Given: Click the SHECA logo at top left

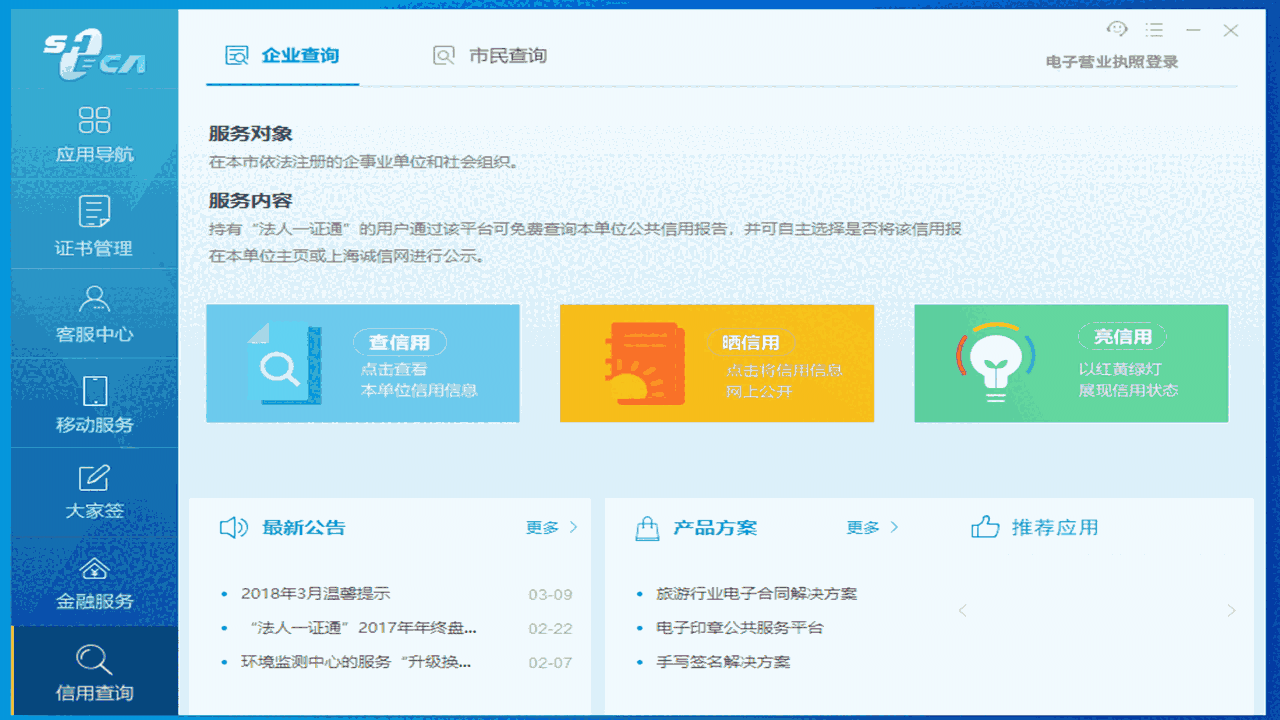Looking at the screenshot, I should tap(94, 50).
